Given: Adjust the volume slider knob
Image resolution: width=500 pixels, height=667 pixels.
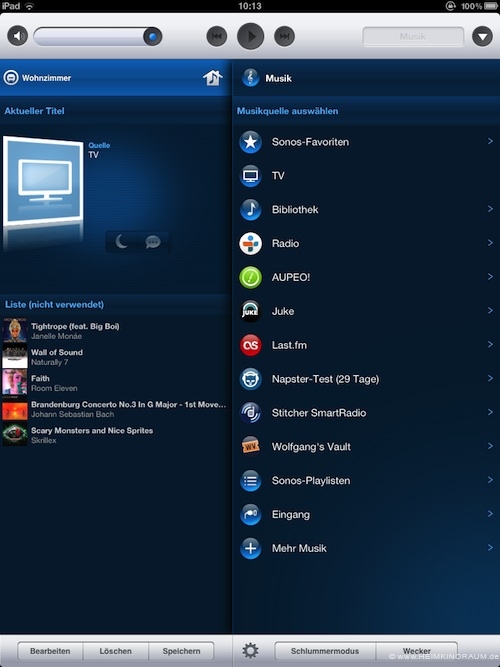Looking at the screenshot, I should (x=152, y=37).
